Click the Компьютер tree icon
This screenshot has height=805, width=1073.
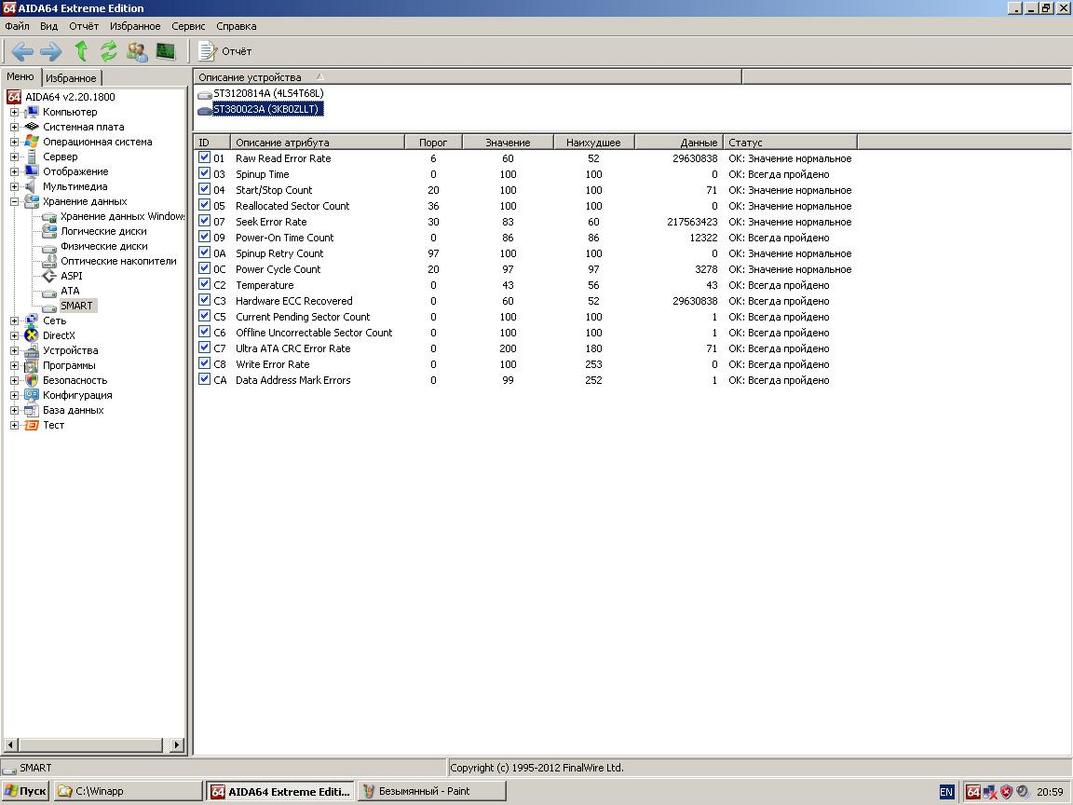tap(31, 112)
